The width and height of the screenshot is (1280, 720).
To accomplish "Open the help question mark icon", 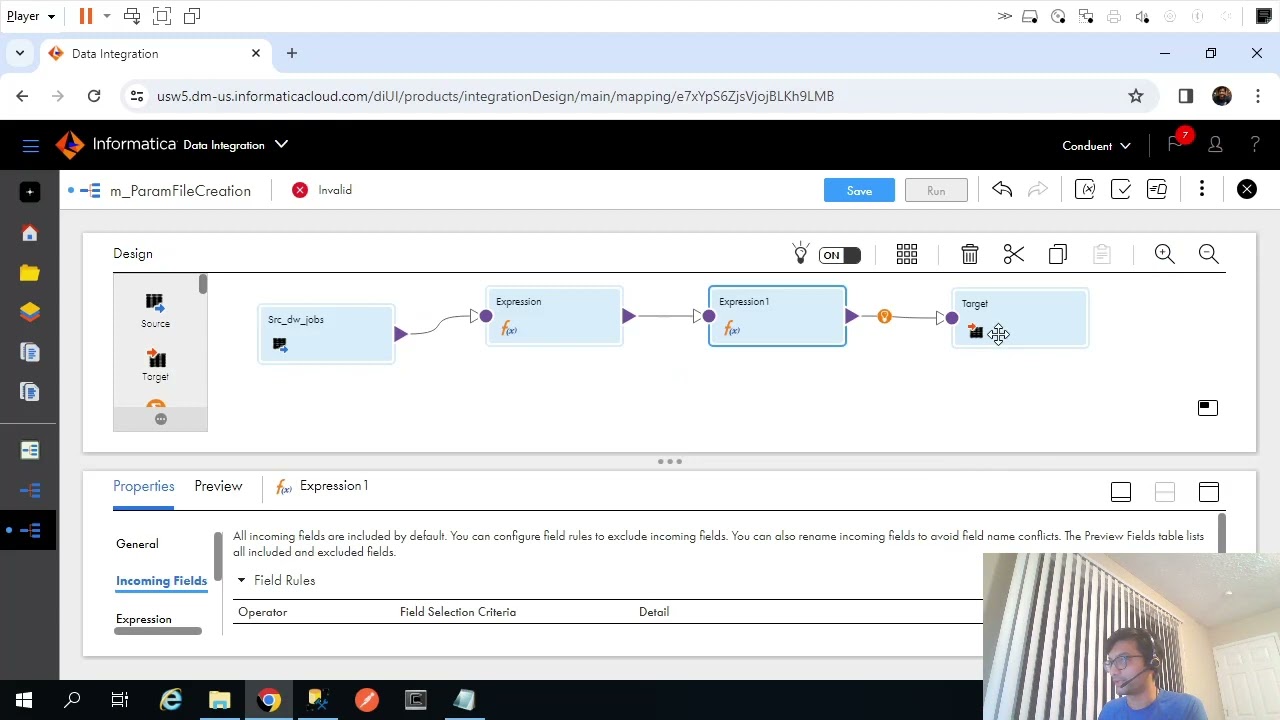I will click(x=1255, y=146).
